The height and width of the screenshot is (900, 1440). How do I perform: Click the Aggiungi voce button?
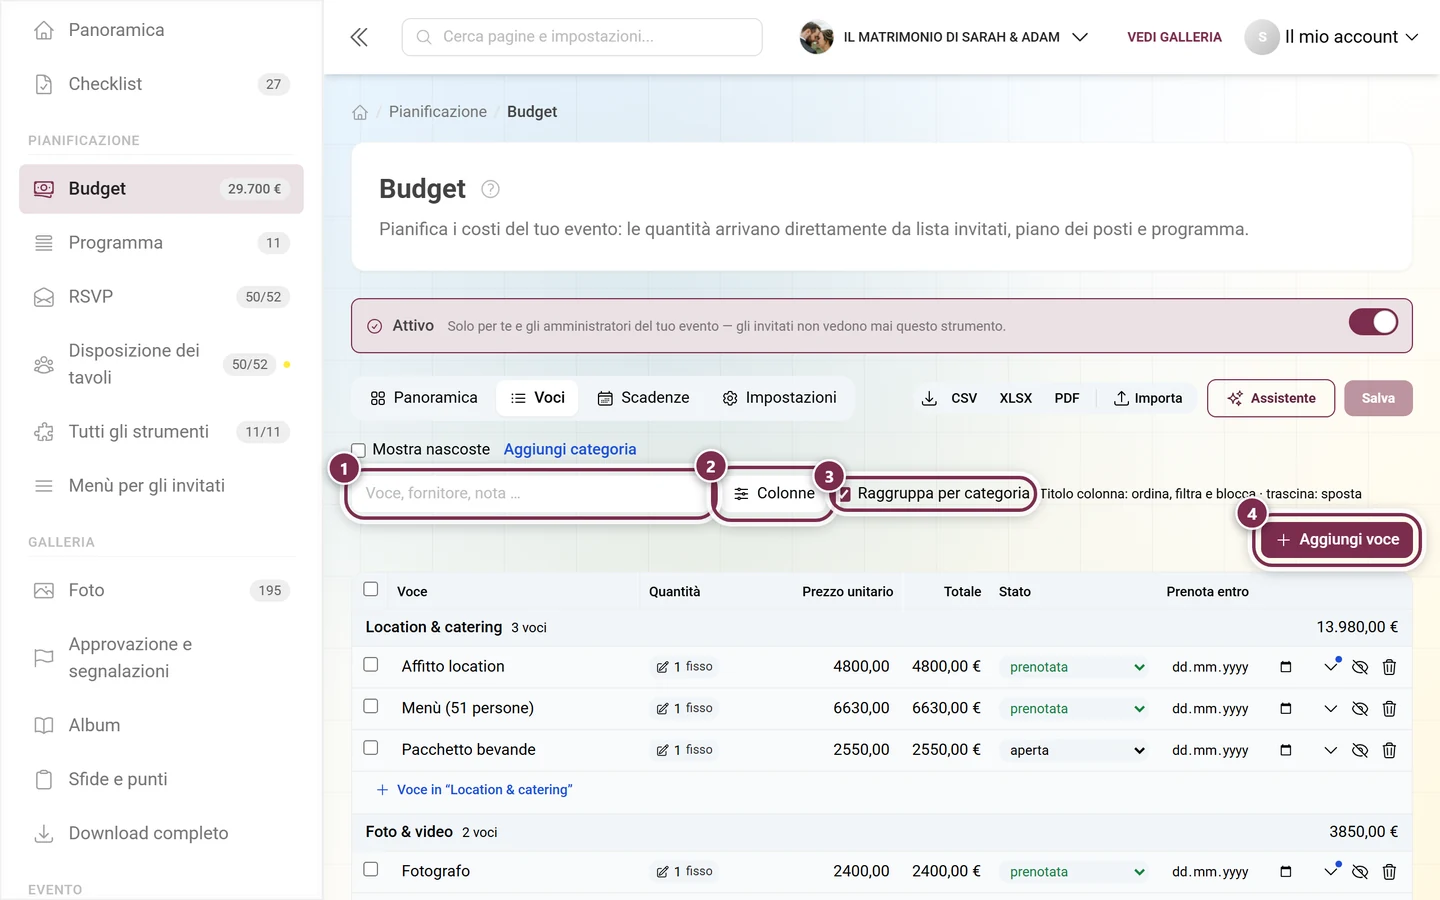1338,540
